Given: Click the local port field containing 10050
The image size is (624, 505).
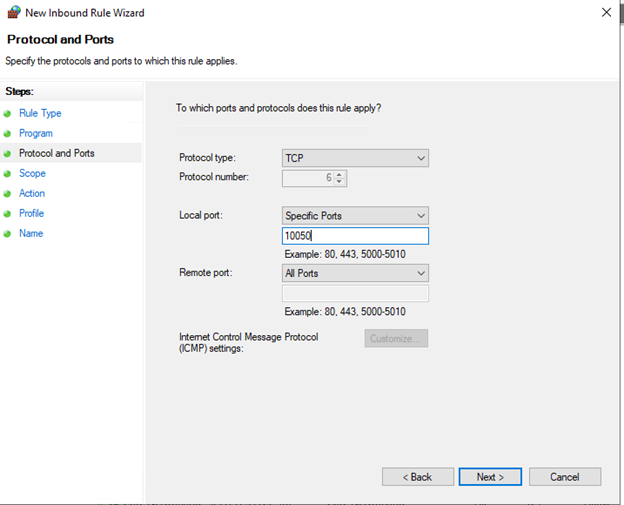Looking at the screenshot, I should pyautogui.click(x=355, y=236).
